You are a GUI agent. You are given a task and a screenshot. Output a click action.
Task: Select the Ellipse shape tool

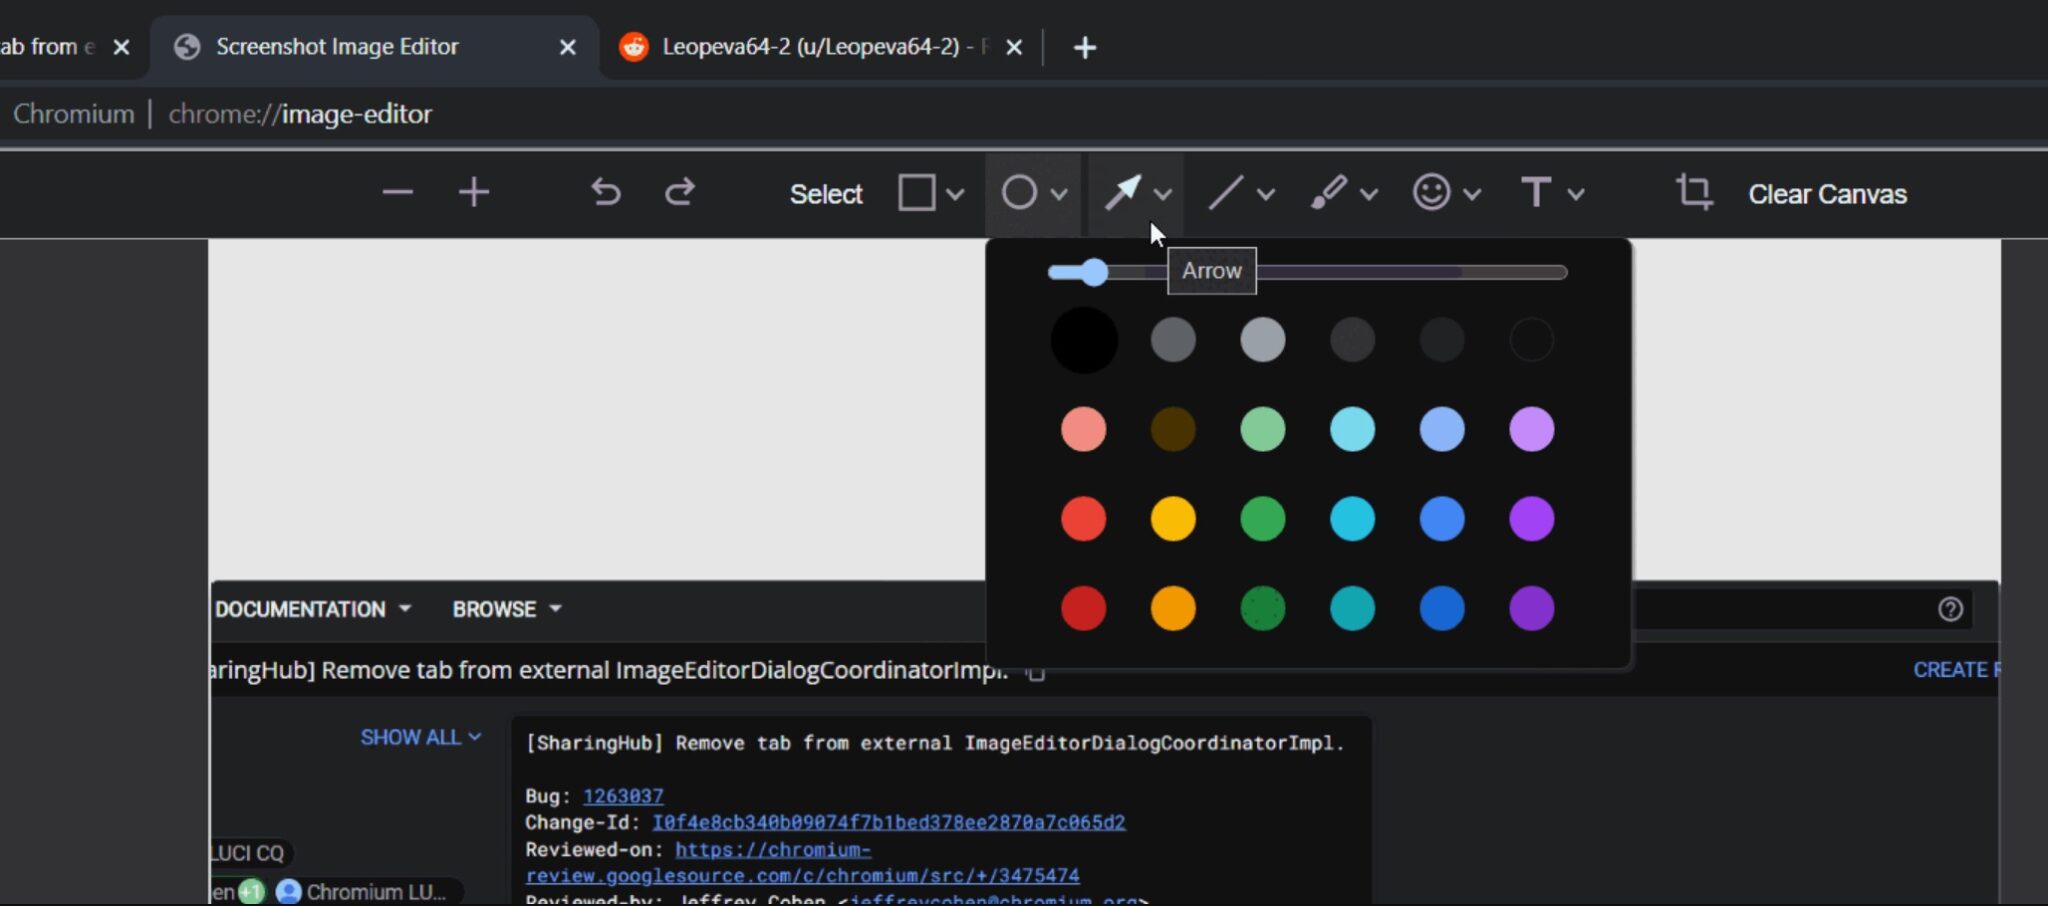[1018, 192]
